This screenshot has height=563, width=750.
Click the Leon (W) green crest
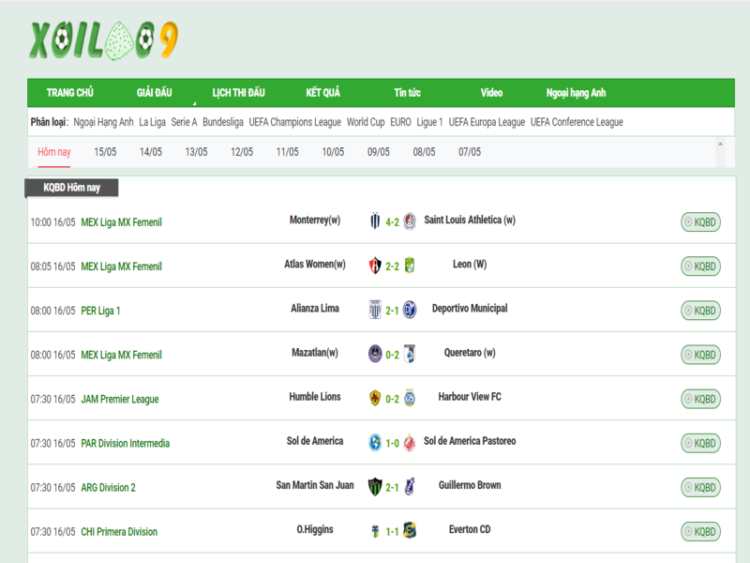click(x=409, y=265)
